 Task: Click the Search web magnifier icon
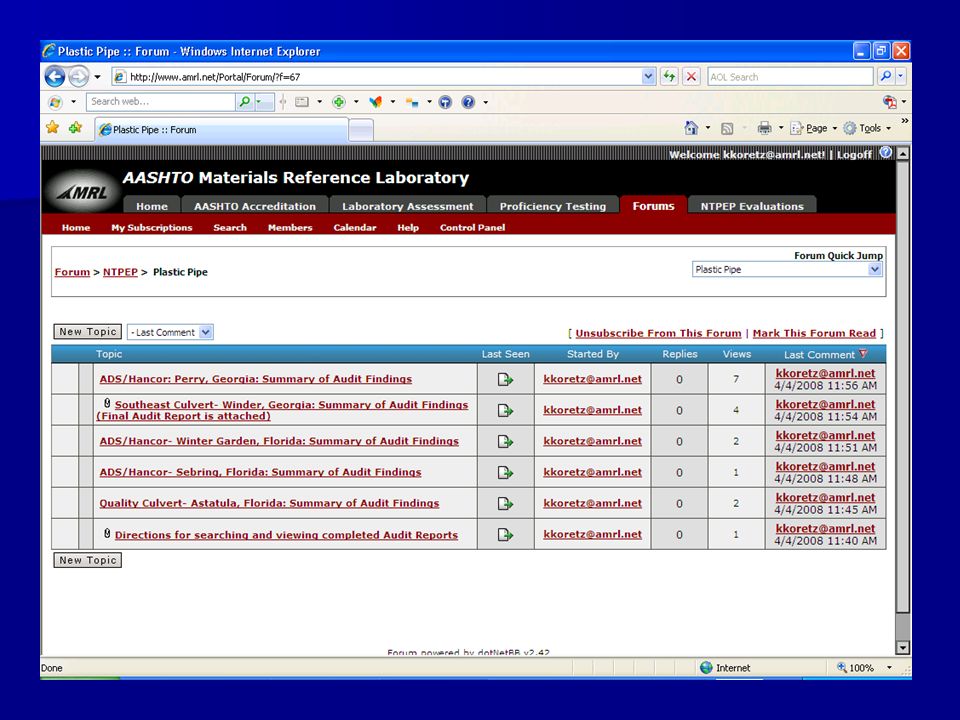244,102
